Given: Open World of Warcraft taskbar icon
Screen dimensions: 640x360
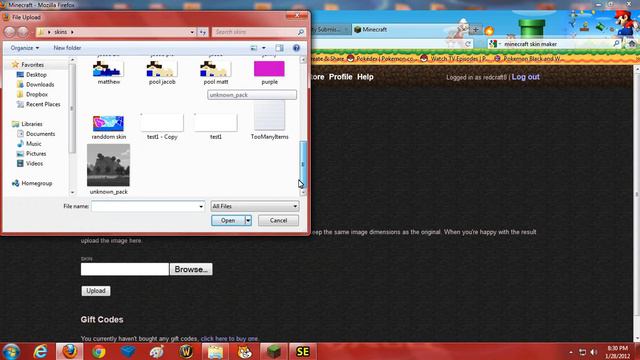Looking at the screenshot, I should pos(186,351).
